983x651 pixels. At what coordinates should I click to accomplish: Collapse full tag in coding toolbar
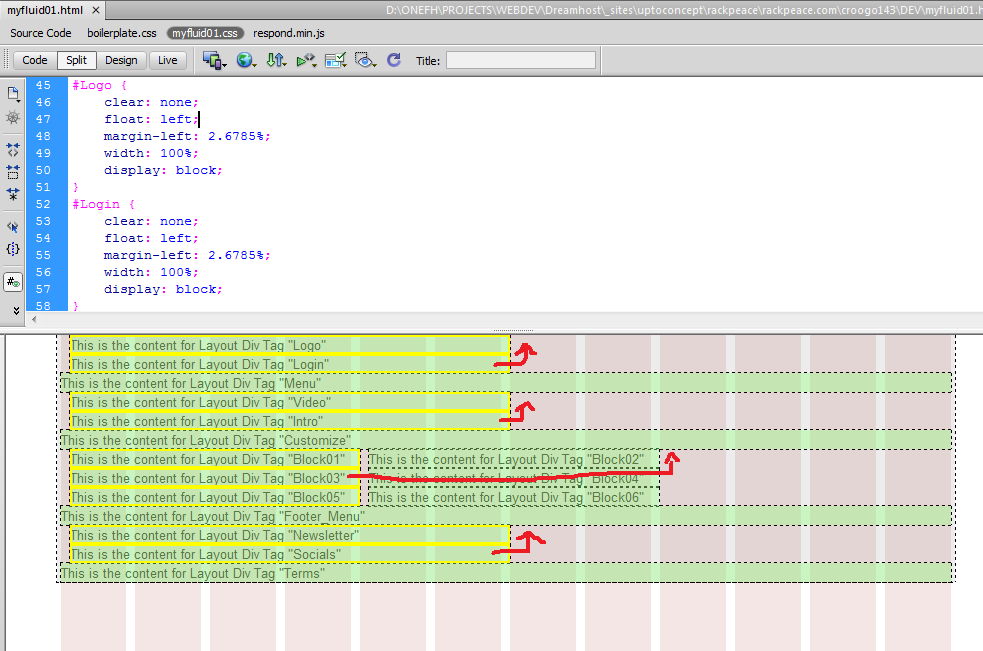coord(13,149)
